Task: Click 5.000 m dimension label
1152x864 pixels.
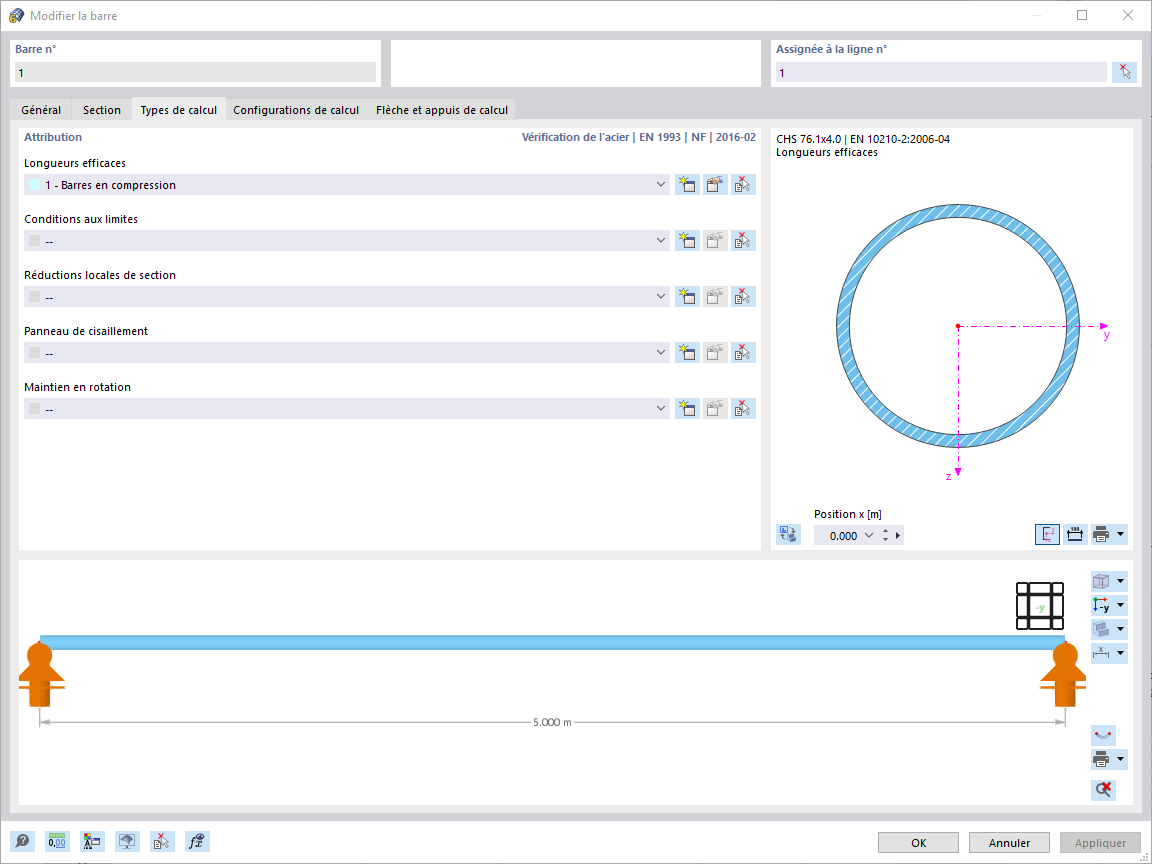Action: 552,722
